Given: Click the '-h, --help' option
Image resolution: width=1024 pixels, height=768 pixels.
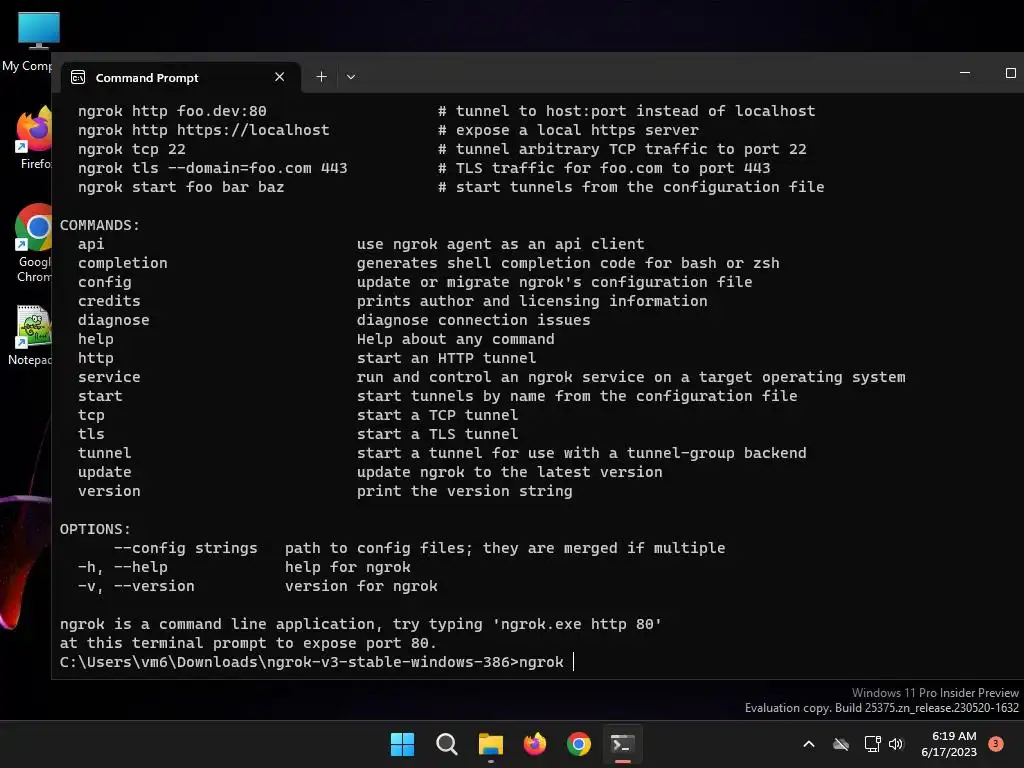Looking at the screenshot, I should [123, 567].
